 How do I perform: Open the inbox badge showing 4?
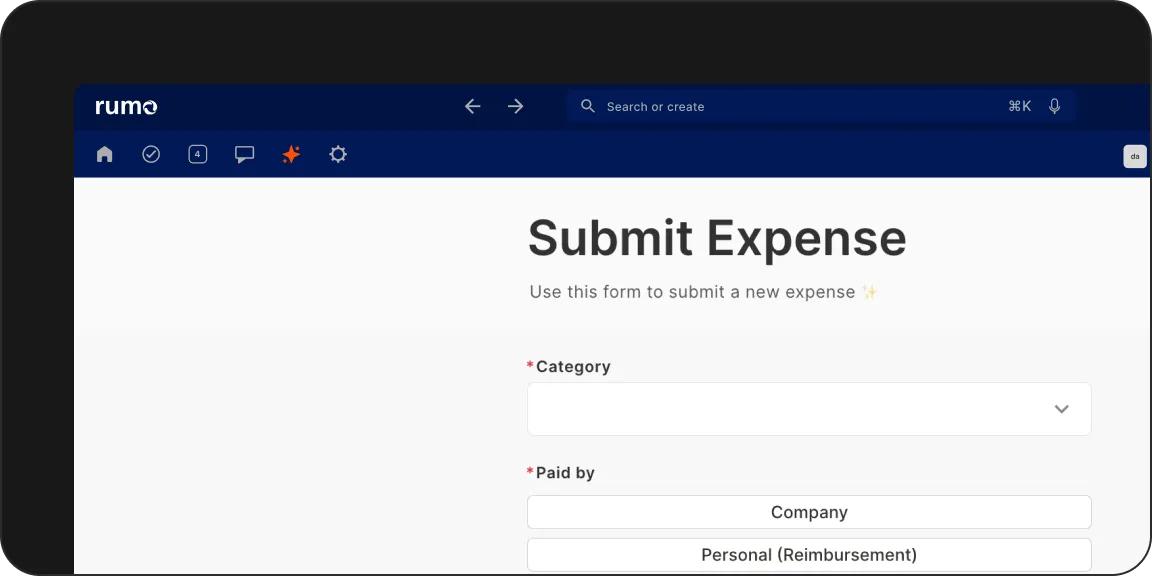click(x=198, y=154)
